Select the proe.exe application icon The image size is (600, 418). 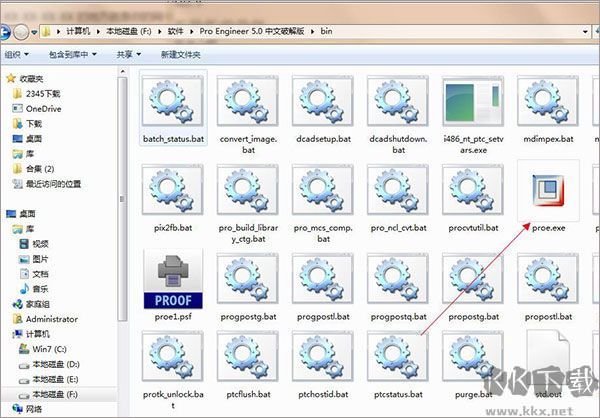click(548, 190)
